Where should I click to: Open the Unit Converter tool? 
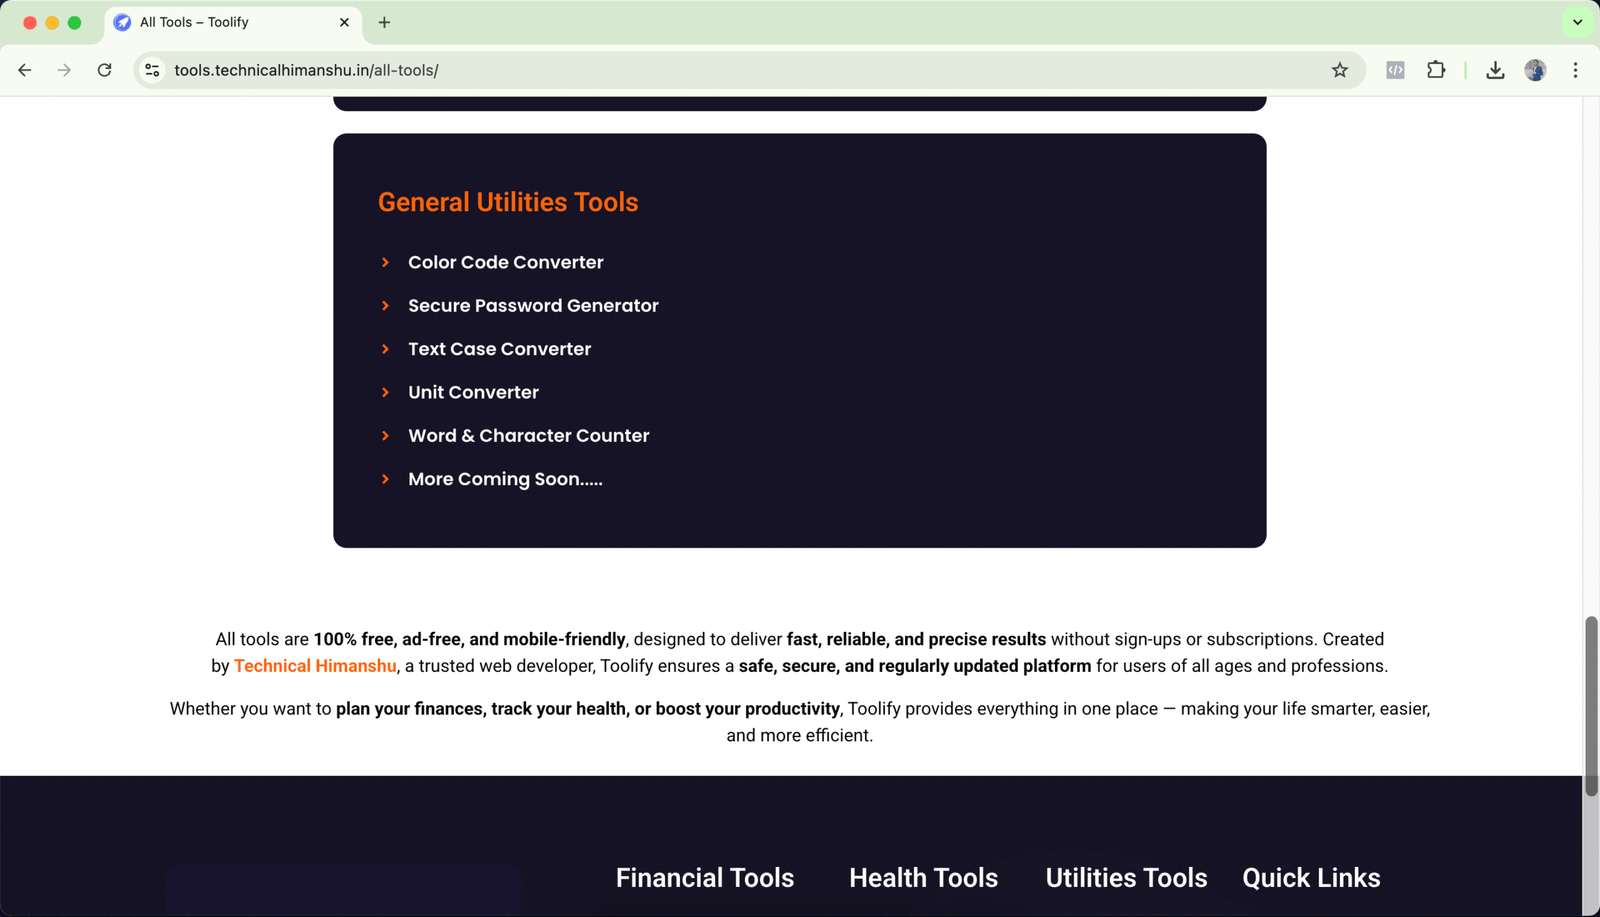(x=473, y=392)
